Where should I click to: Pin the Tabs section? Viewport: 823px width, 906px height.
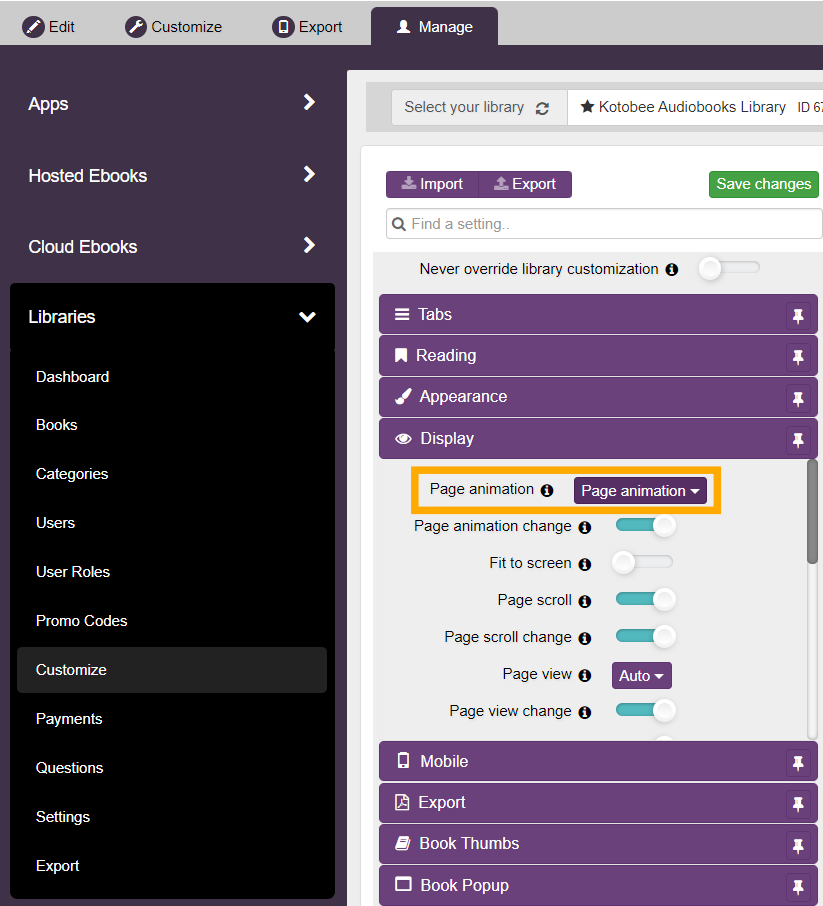pyautogui.click(x=798, y=316)
